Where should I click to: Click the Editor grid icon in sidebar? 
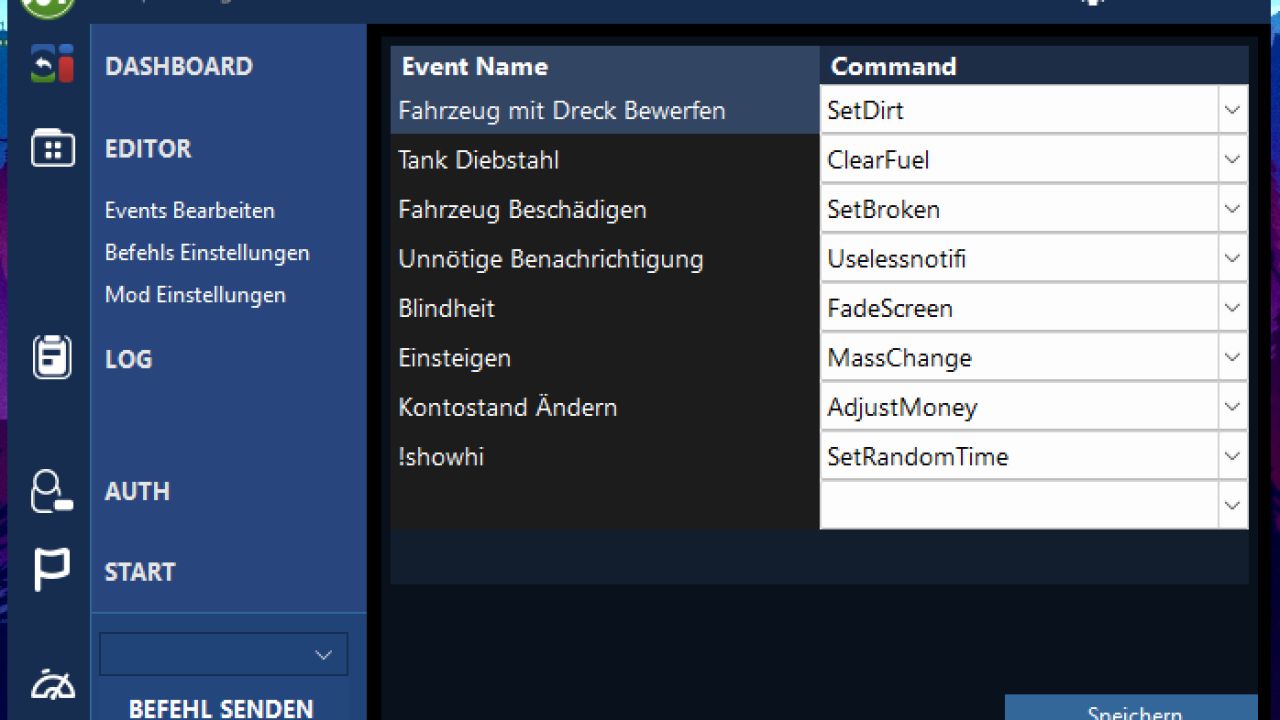(x=53, y=148)
